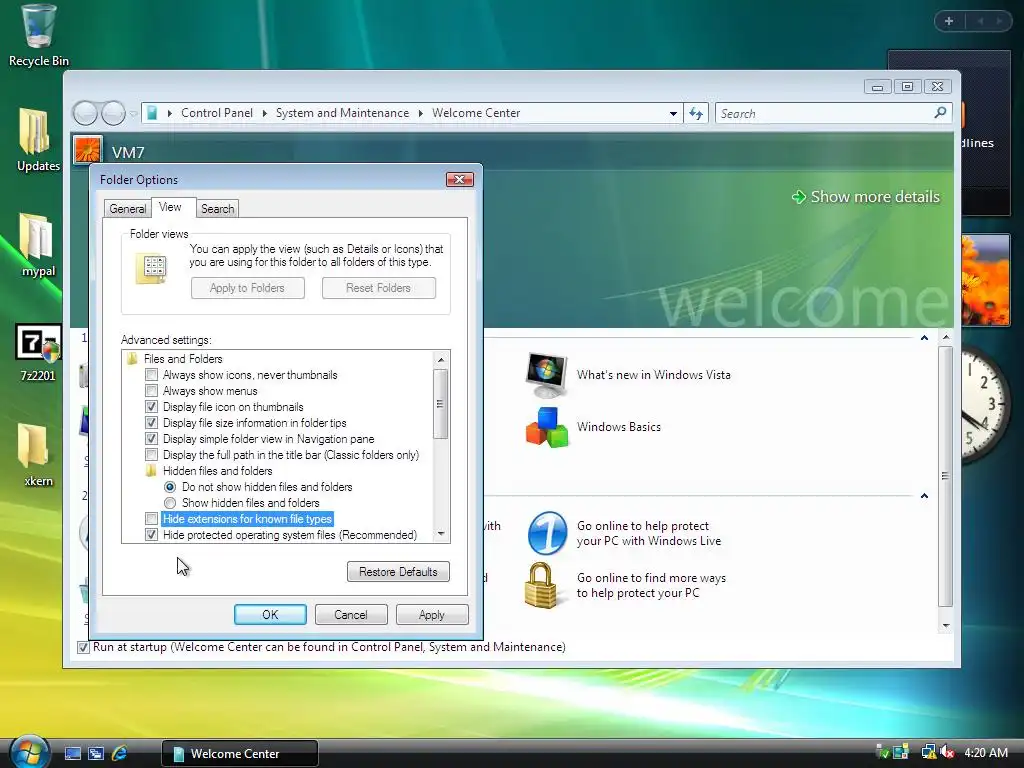The height and width of the screenshot is (768, 1024).
Task: Switch to the Search tab
Action: pos(217,209)
